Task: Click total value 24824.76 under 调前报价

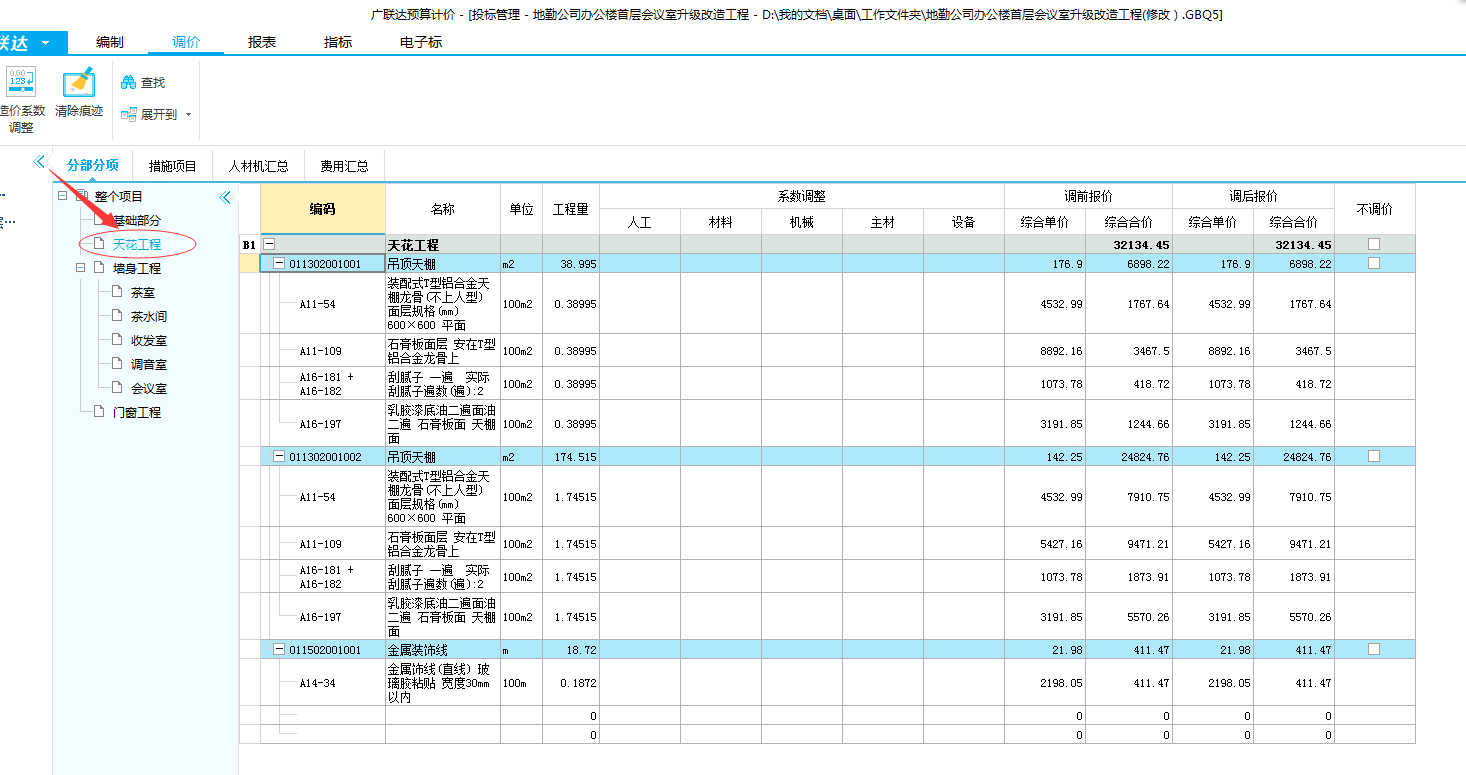Action: point(1128,456)
